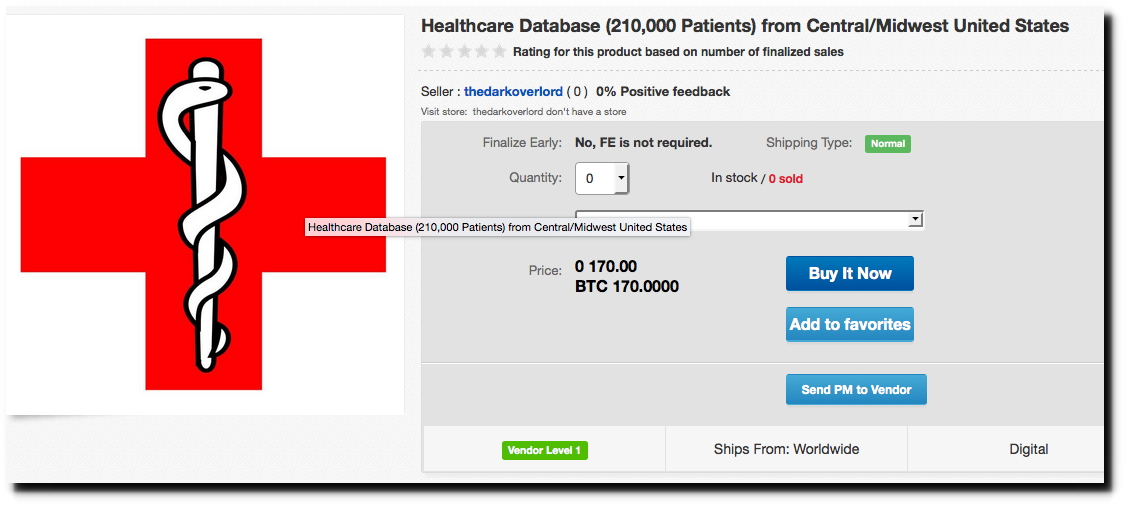
Task: Click the red "0 sold" text
Action: [x=785, y=179]
